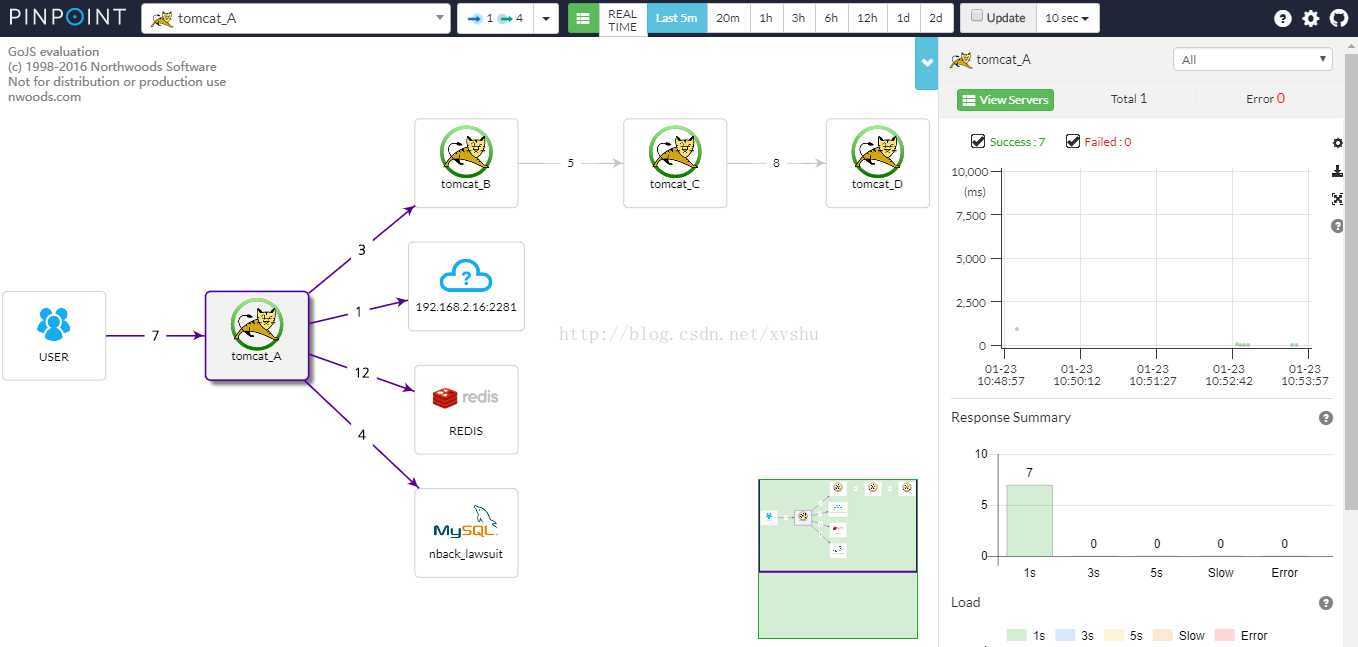
Task: Select the 192.168.2.16:2281 cloud node
Action: pos(466,286)
